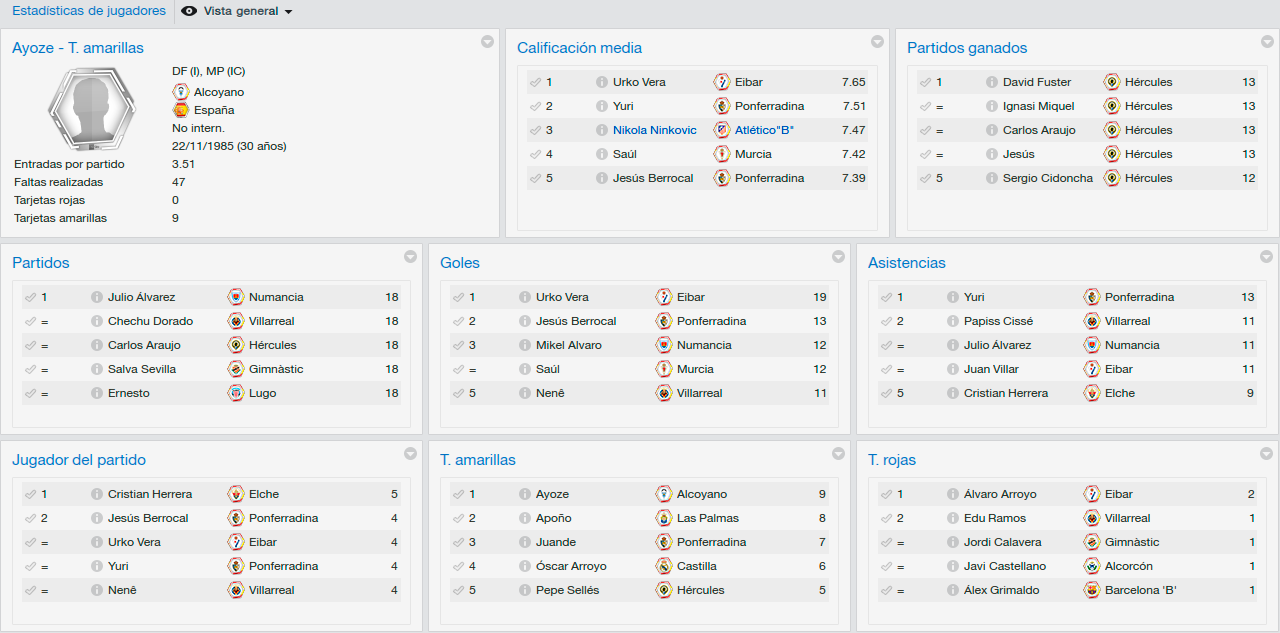
Task: Open the Estadísticas de jugadores tab
Action: [89, 11]
